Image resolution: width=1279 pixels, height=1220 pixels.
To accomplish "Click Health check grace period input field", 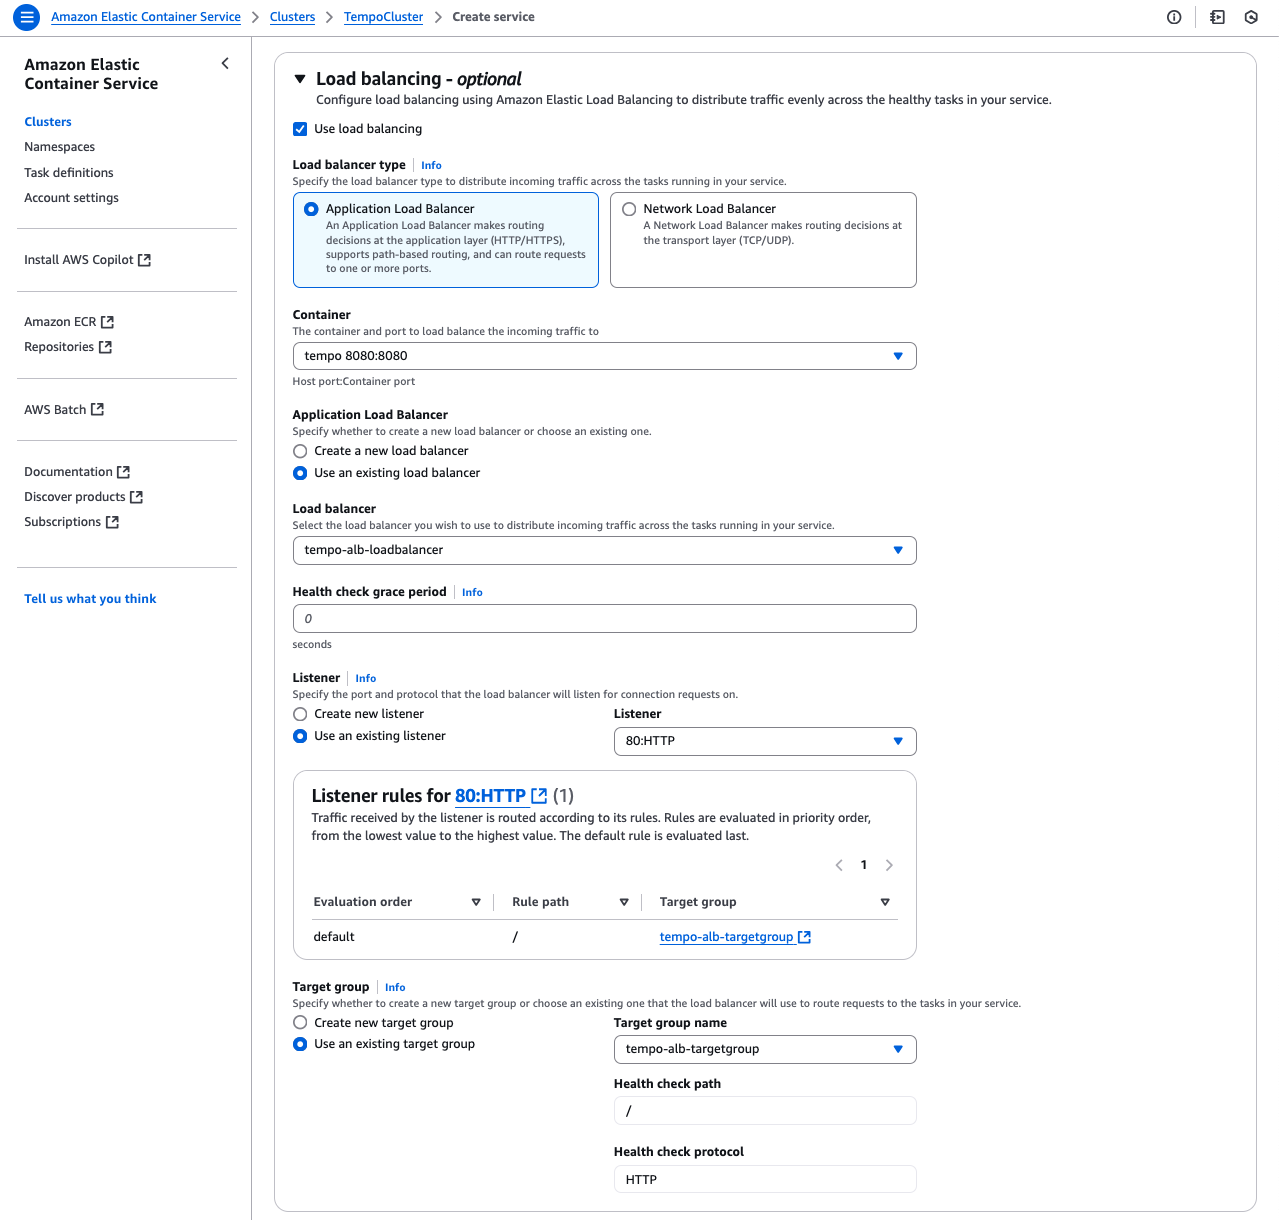I will [x=604, y=619].
